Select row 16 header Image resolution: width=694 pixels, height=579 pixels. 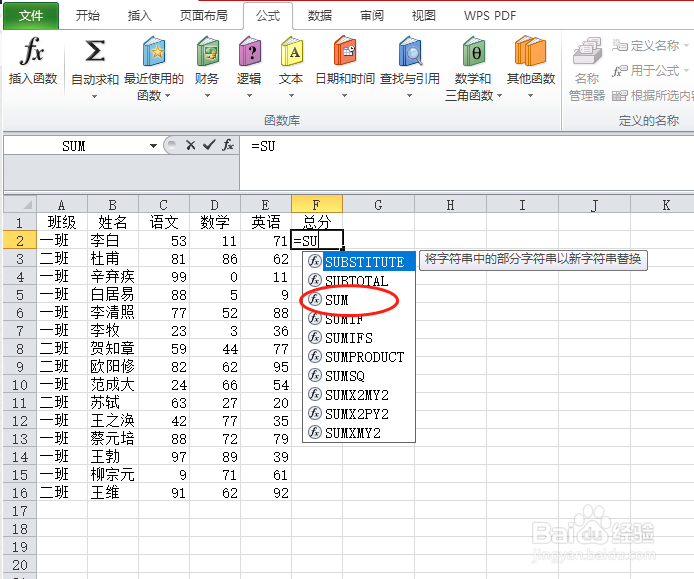[20, 493]
